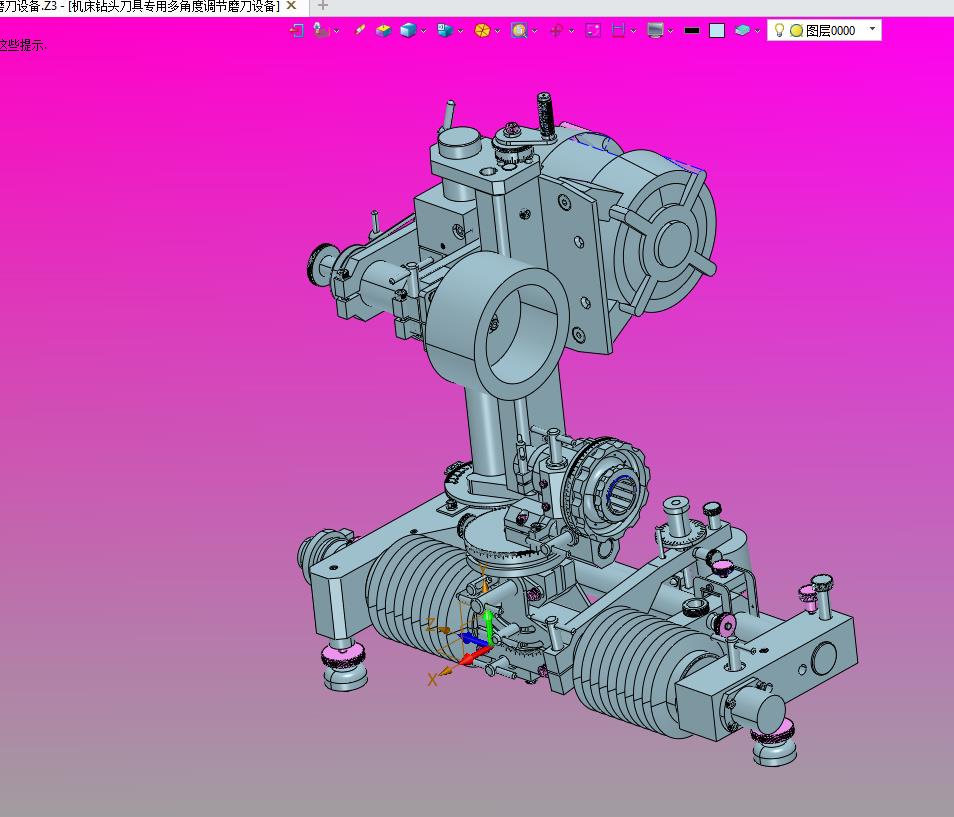Viewport: 954px width, 817px height.
Task: Open dropdown beside the shaded cube icon
Action: tap(423, 31)
